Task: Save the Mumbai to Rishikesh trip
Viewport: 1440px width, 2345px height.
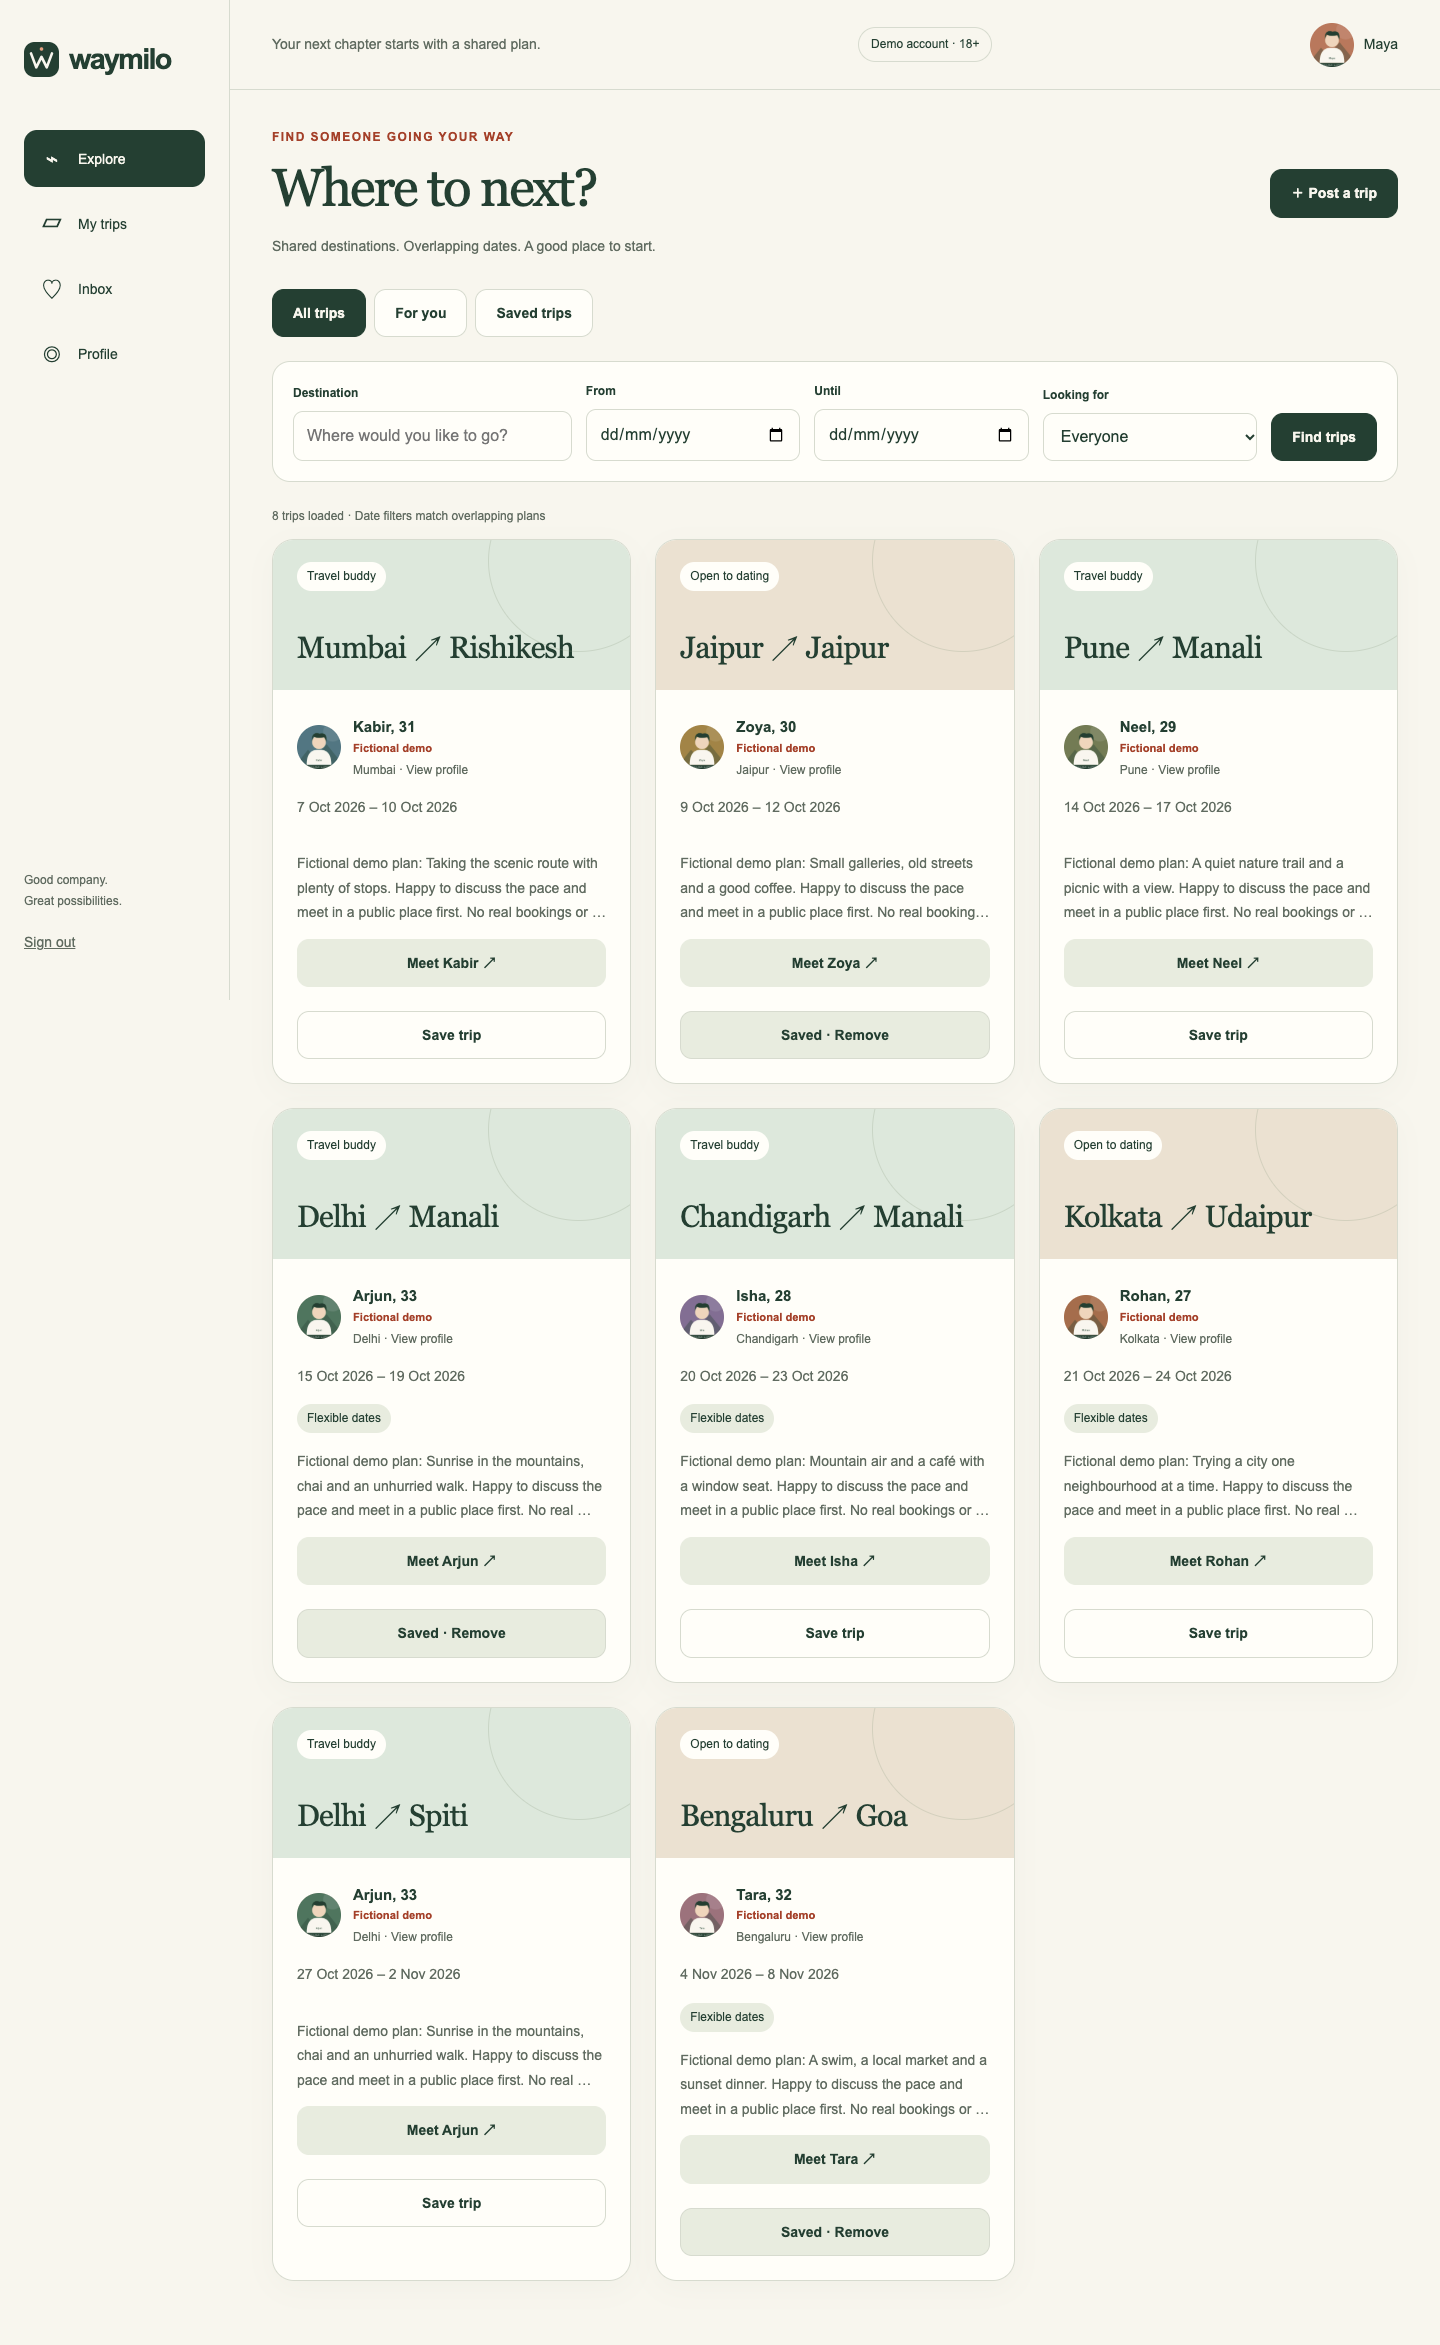Action: (451, 1035)
